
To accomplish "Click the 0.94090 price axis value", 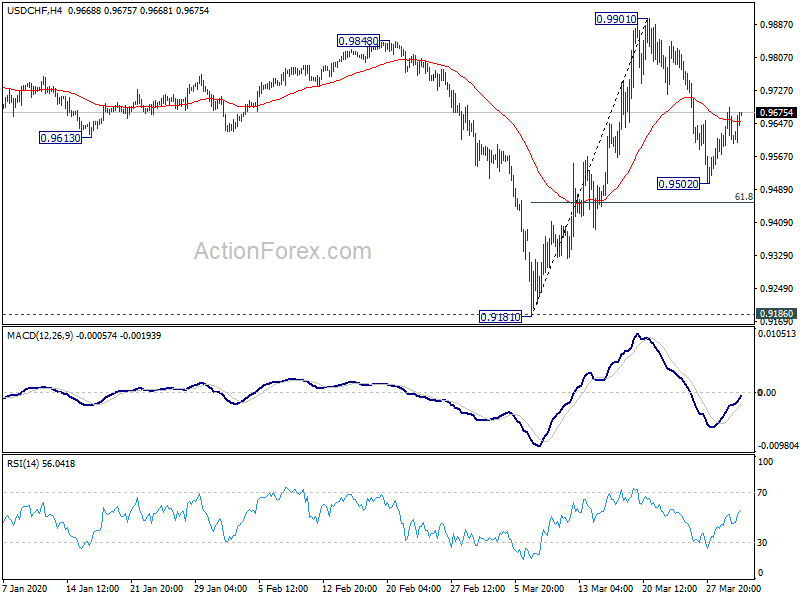I will pyautogui.click(x=777, y=222).
